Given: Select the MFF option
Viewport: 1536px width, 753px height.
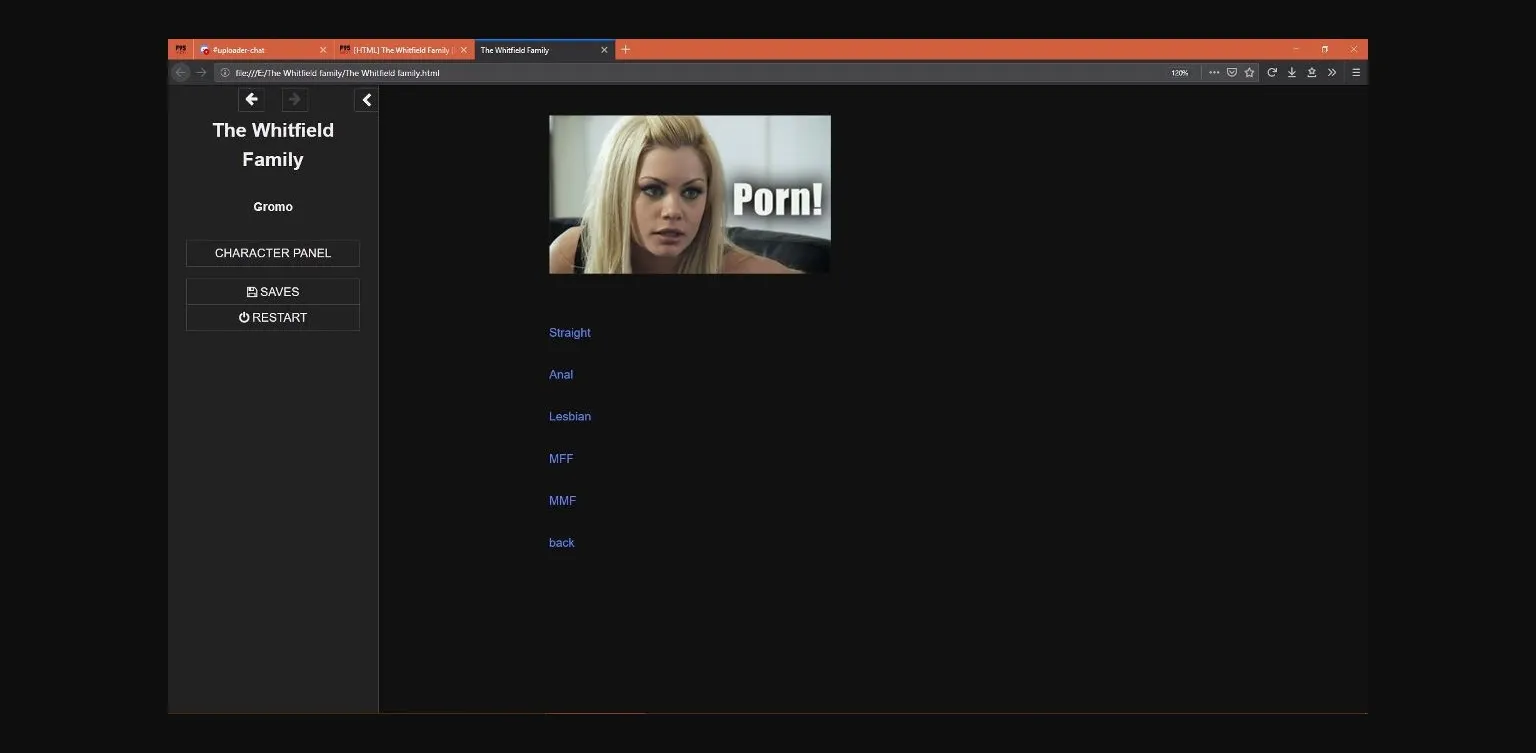Looking at the screenshot, I should click(561, 458).
